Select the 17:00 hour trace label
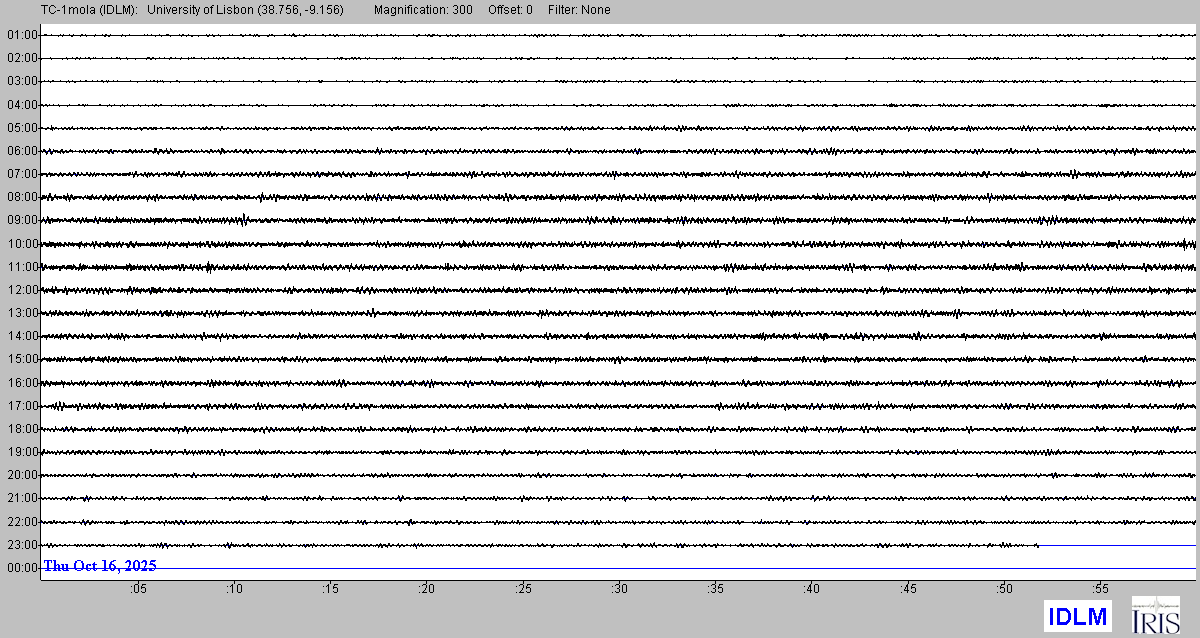This screenshot has height=638, width=1200. (22, 406)
